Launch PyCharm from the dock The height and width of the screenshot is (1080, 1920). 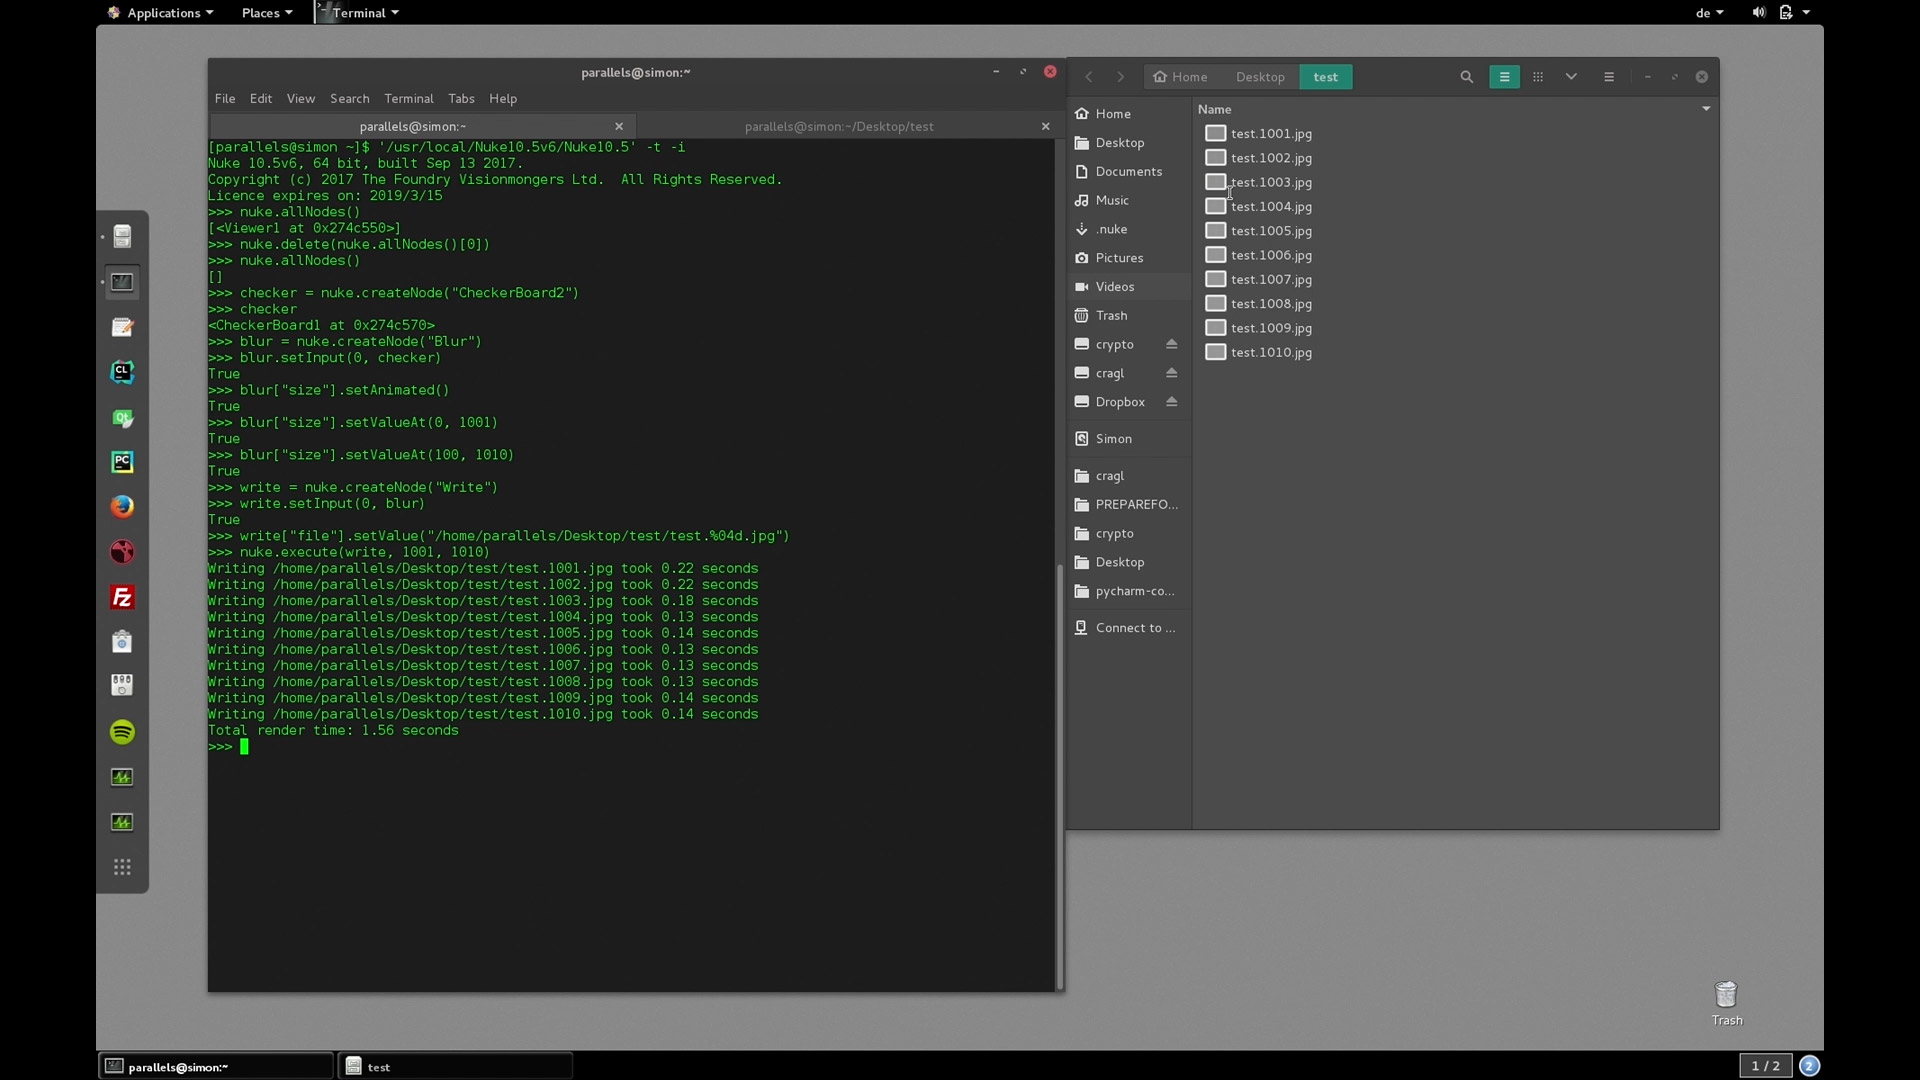122,462
